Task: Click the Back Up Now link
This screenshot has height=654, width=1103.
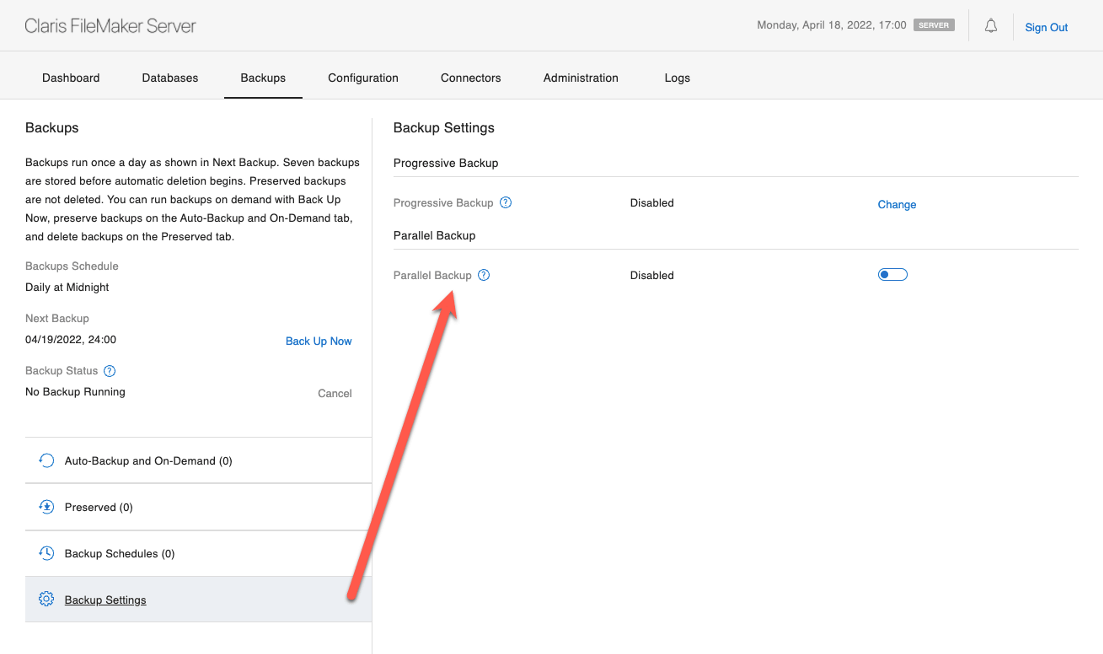Action: (318, 341)
